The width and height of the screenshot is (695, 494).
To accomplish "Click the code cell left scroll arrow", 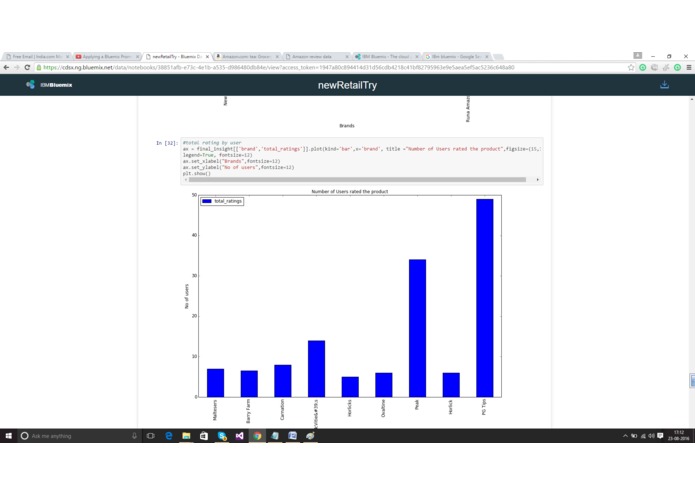I will [186, 179].
